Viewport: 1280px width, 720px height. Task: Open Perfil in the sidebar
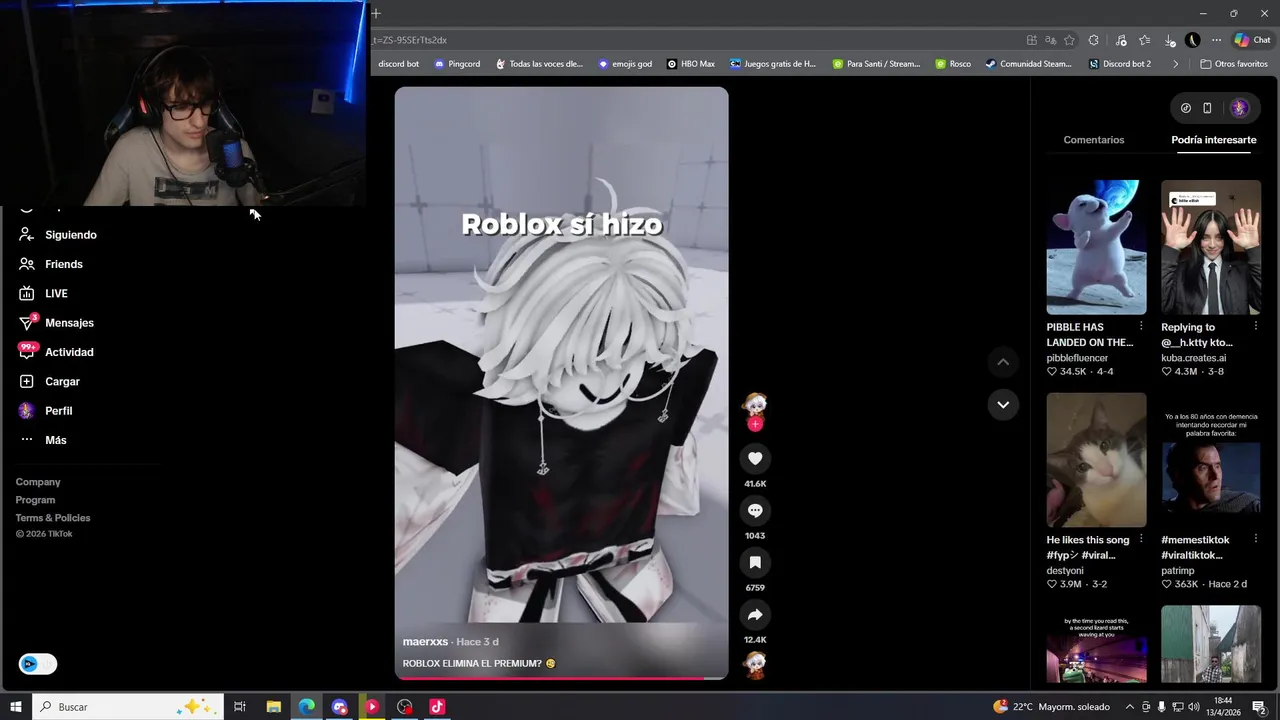pyautogui.click(x=45, y=411)
